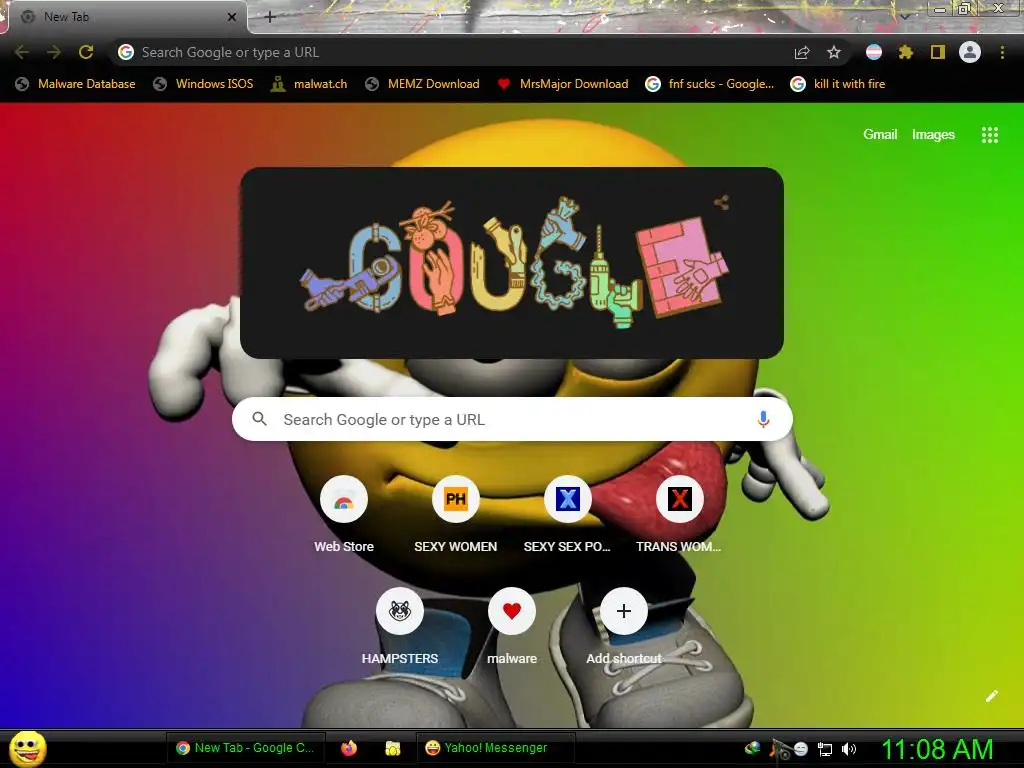This screenshot has width=1024, height=768.
Task: Open the Extensions puzzle piece menu
Action: coord(906,52)
